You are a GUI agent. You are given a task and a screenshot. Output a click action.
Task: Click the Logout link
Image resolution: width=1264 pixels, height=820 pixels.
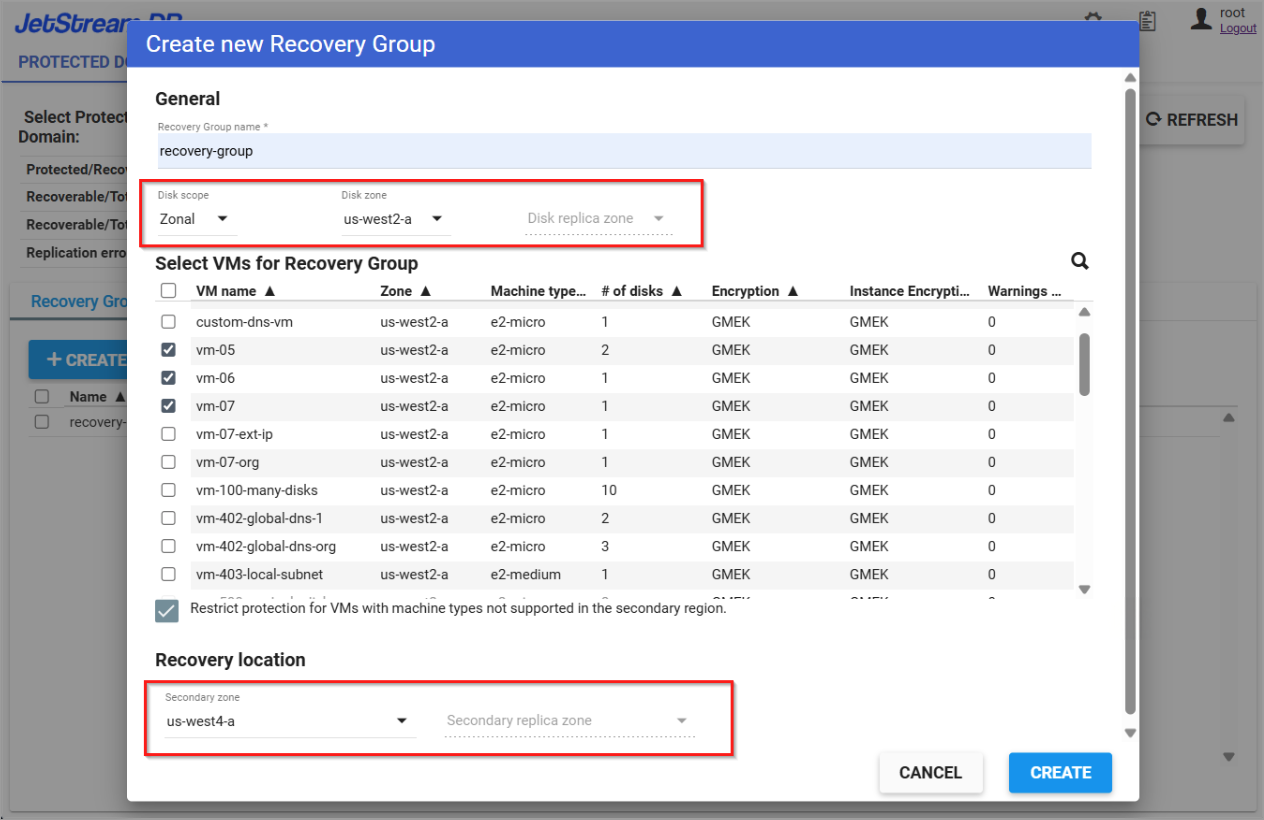1238,29
